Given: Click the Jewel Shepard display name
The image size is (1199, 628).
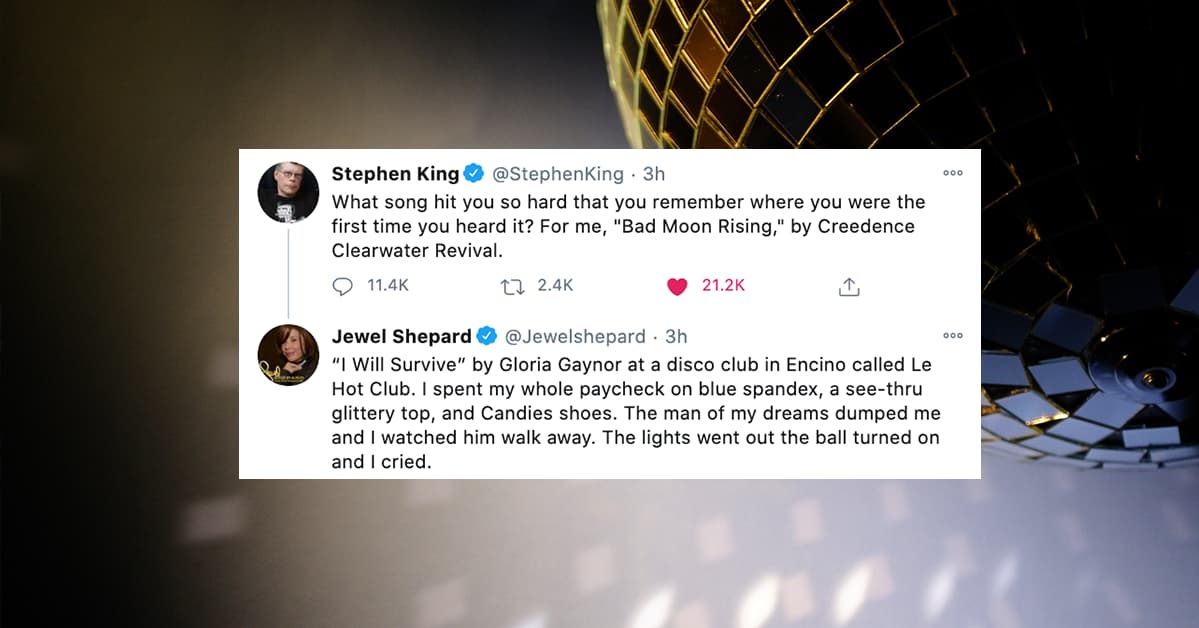Looking at the screenshot, I should (x=402, y=336).
